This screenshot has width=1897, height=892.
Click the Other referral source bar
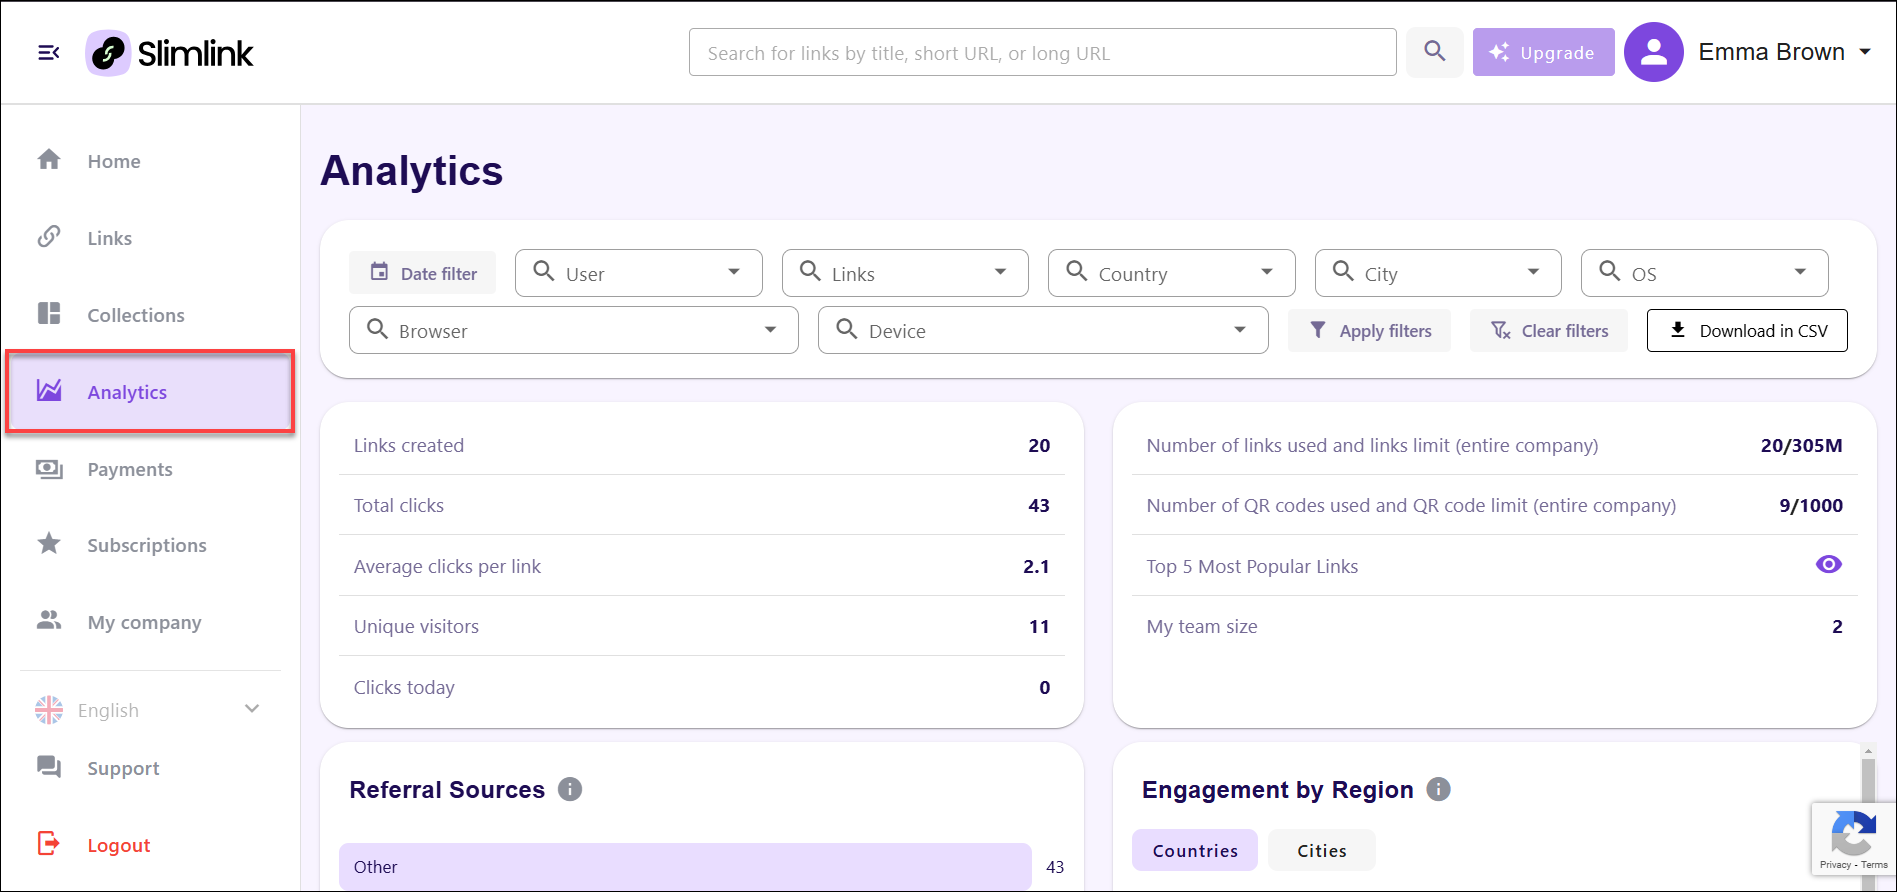pos(685,866)
